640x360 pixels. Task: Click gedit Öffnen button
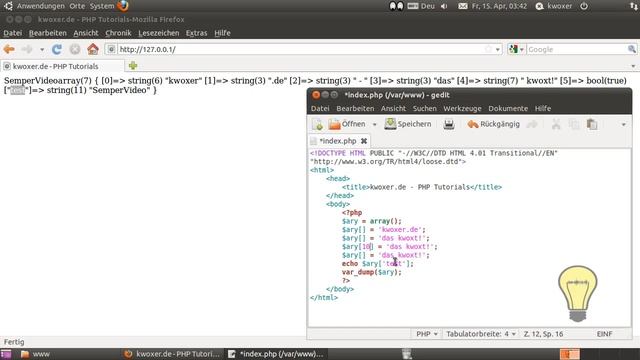[x=347, y=124]
